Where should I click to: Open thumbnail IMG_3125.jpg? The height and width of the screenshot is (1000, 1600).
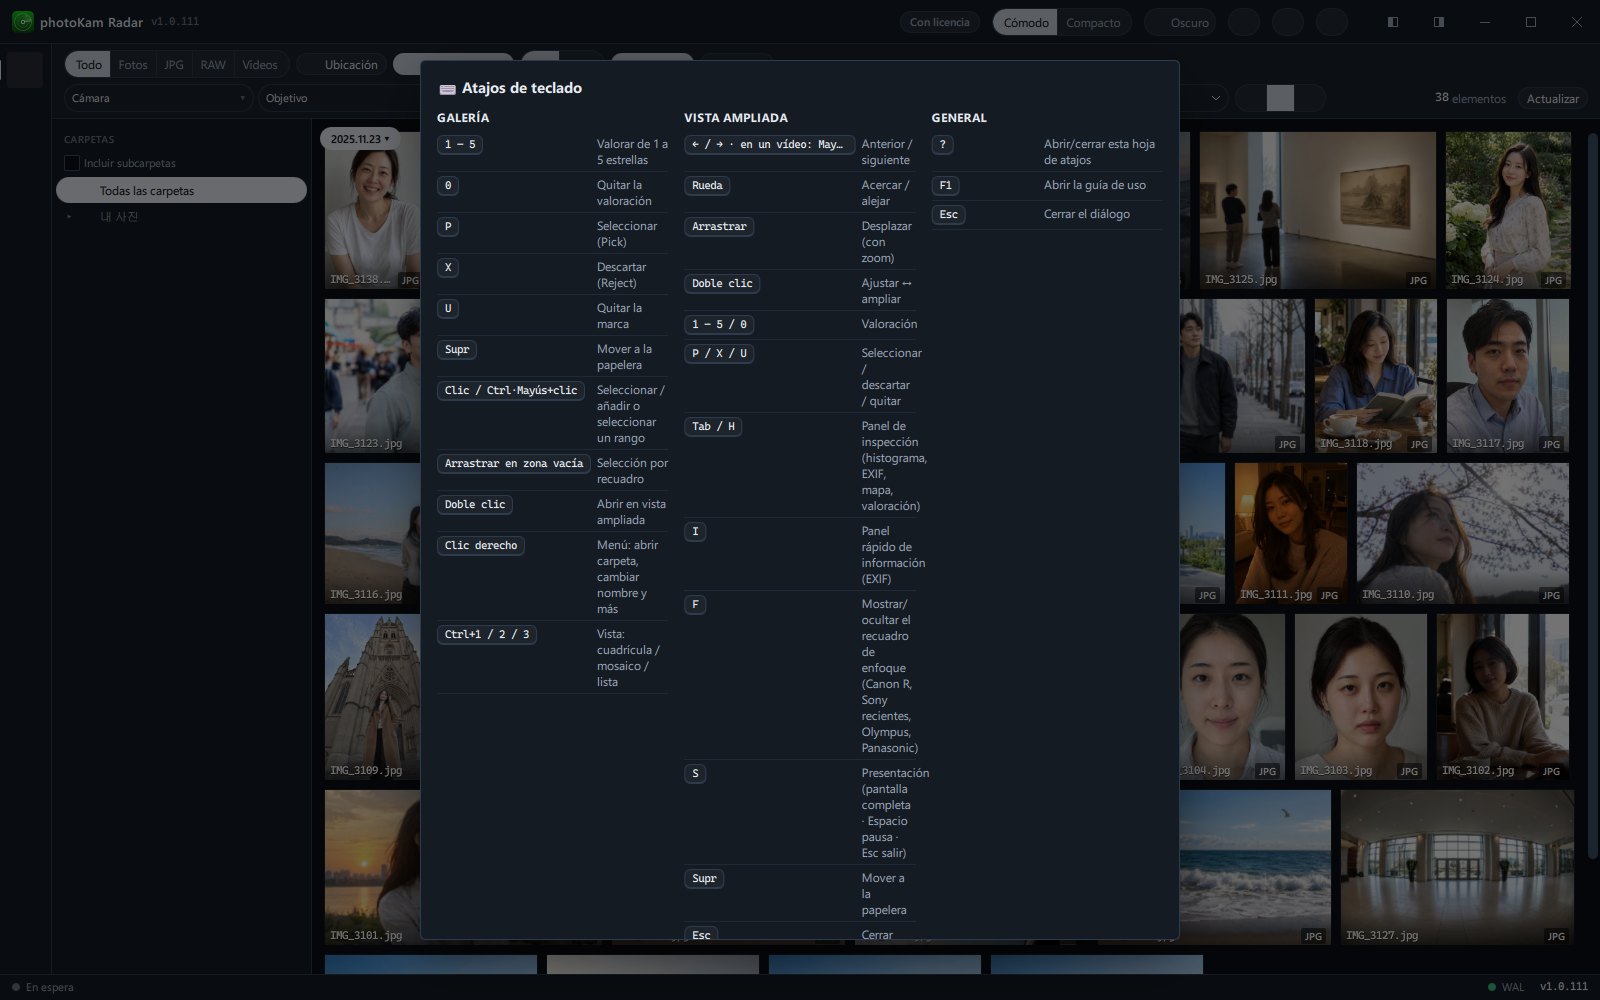1318,210
